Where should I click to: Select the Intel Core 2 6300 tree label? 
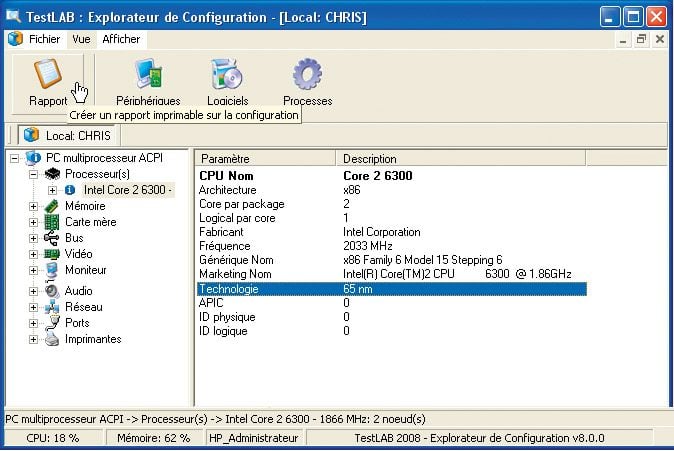[x=128, y=190]
